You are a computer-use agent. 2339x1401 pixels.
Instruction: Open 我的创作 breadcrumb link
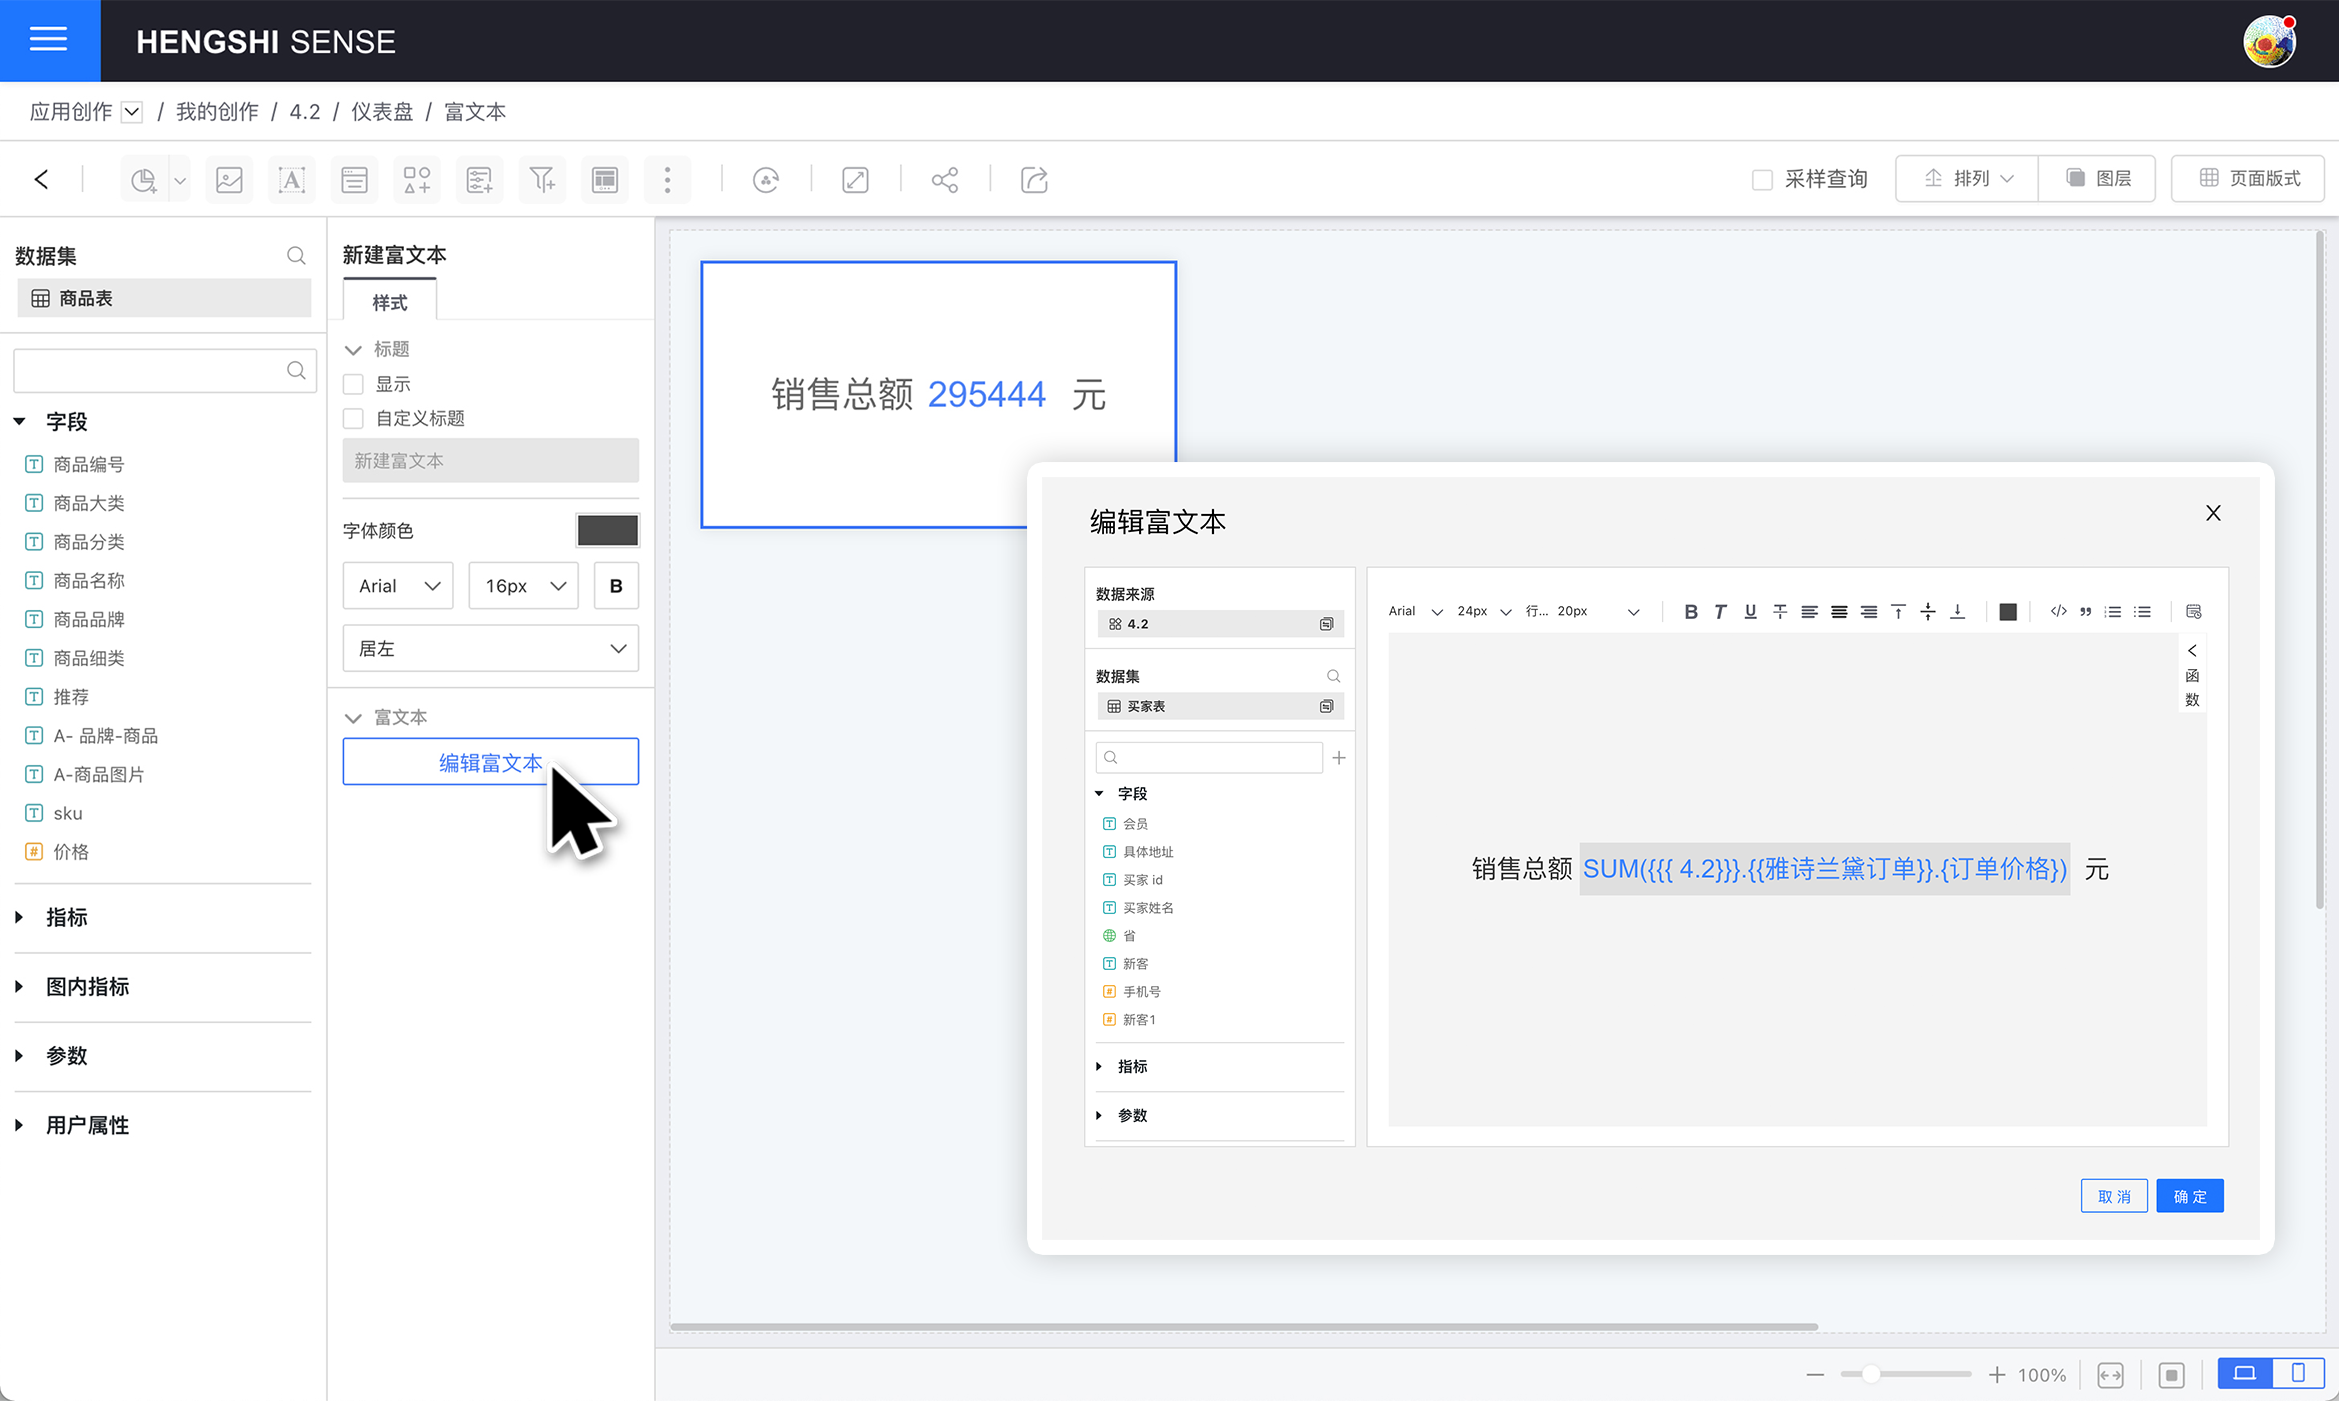pyautogui.click(x=217, y=112)
